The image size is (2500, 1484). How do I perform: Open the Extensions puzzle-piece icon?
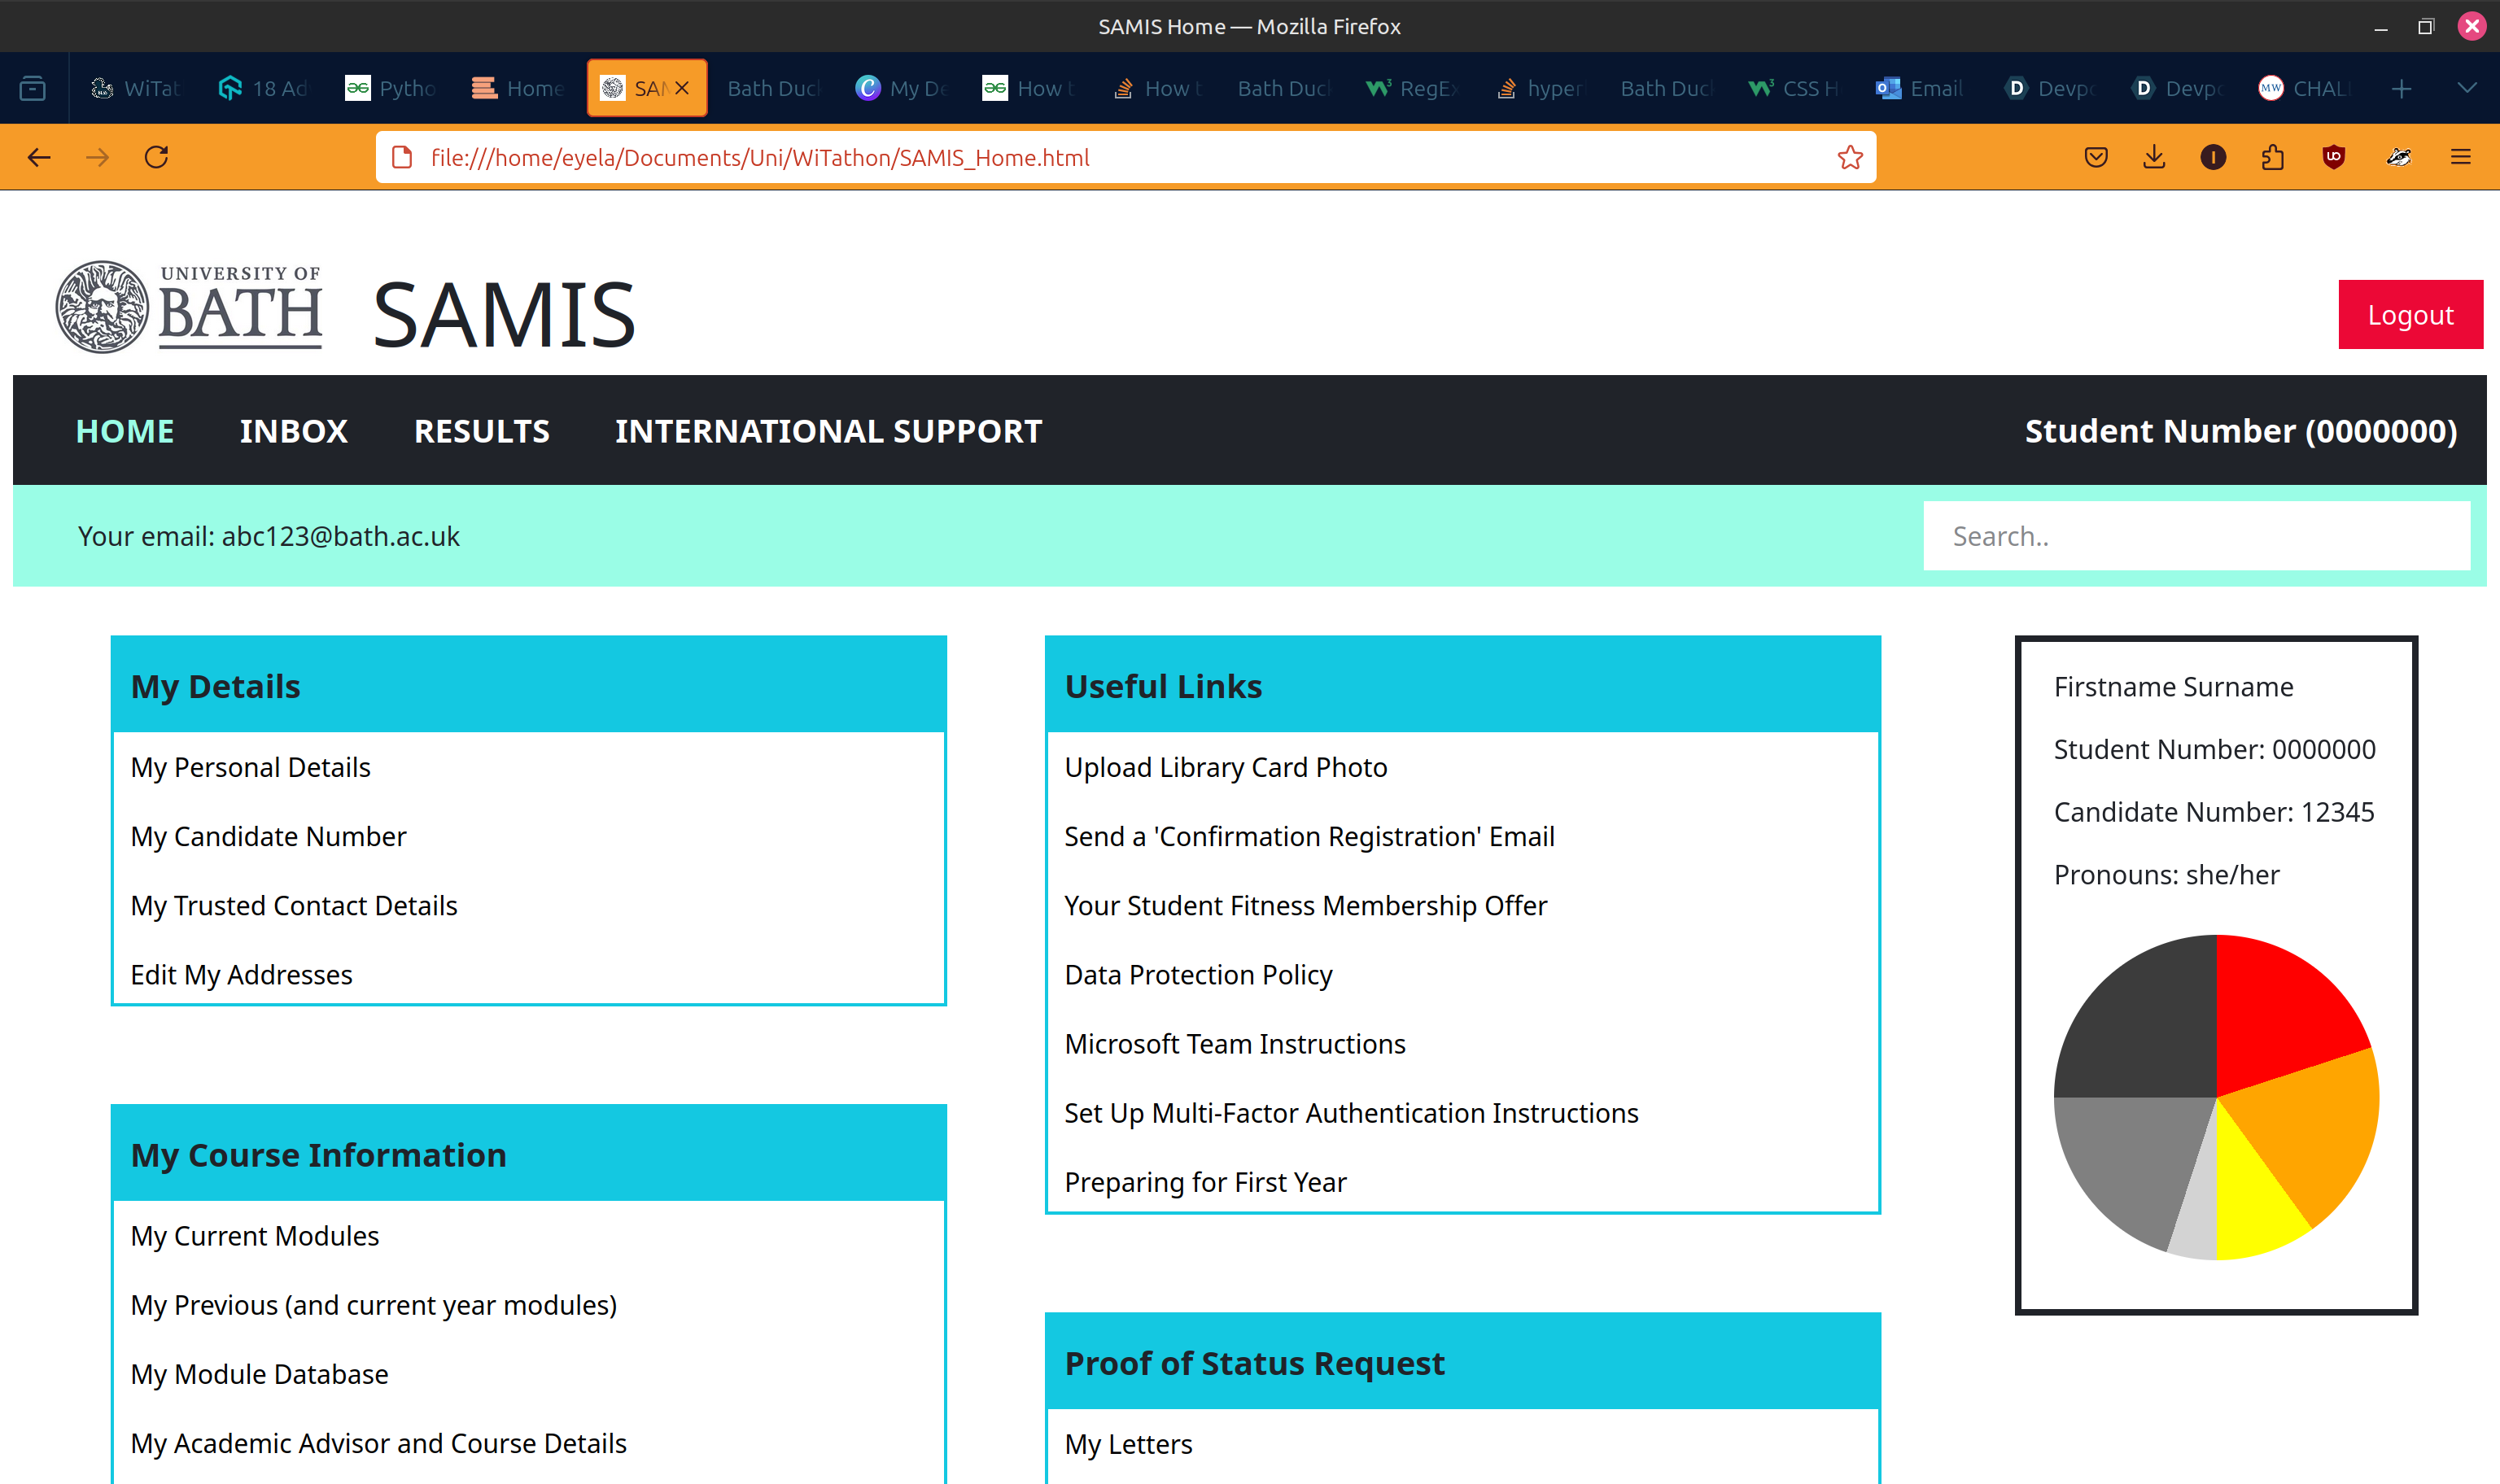2272,157
